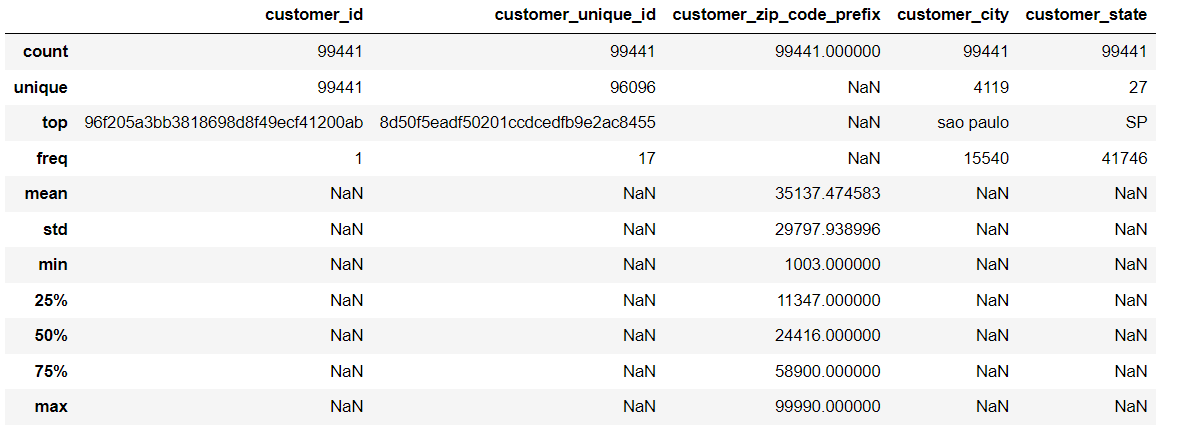Select the 75% row label

51,370
